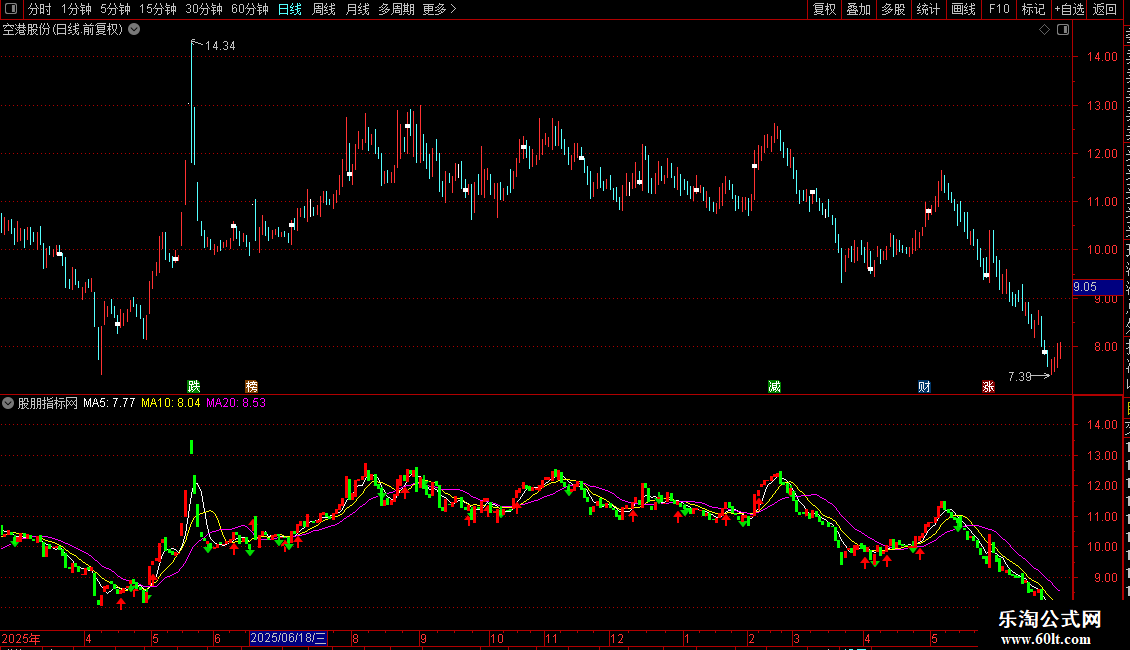The width and height of the screenshot is (1130, 650).
Task: Click the 2025年 label on time axis
Action: 21,638
